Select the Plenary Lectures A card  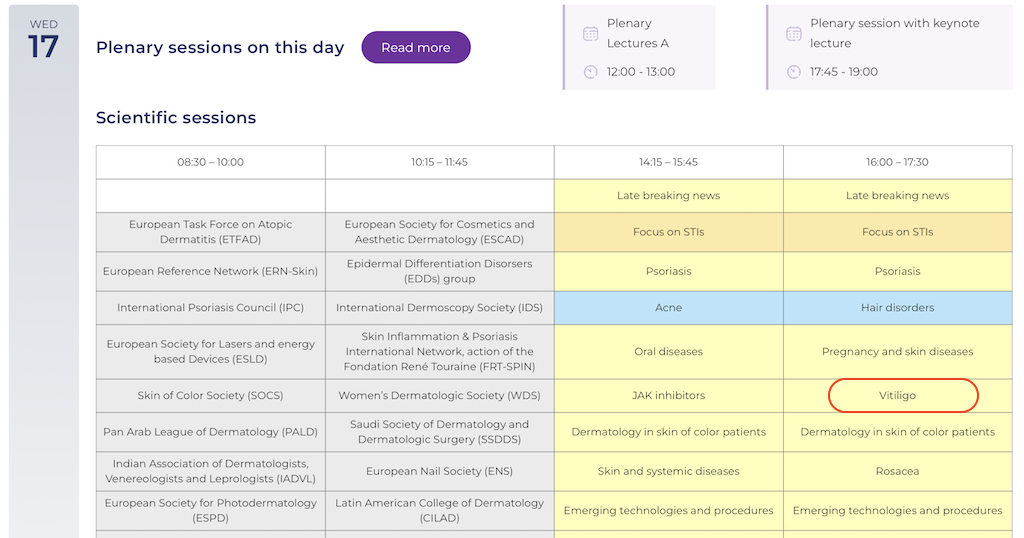coord(639,47)
